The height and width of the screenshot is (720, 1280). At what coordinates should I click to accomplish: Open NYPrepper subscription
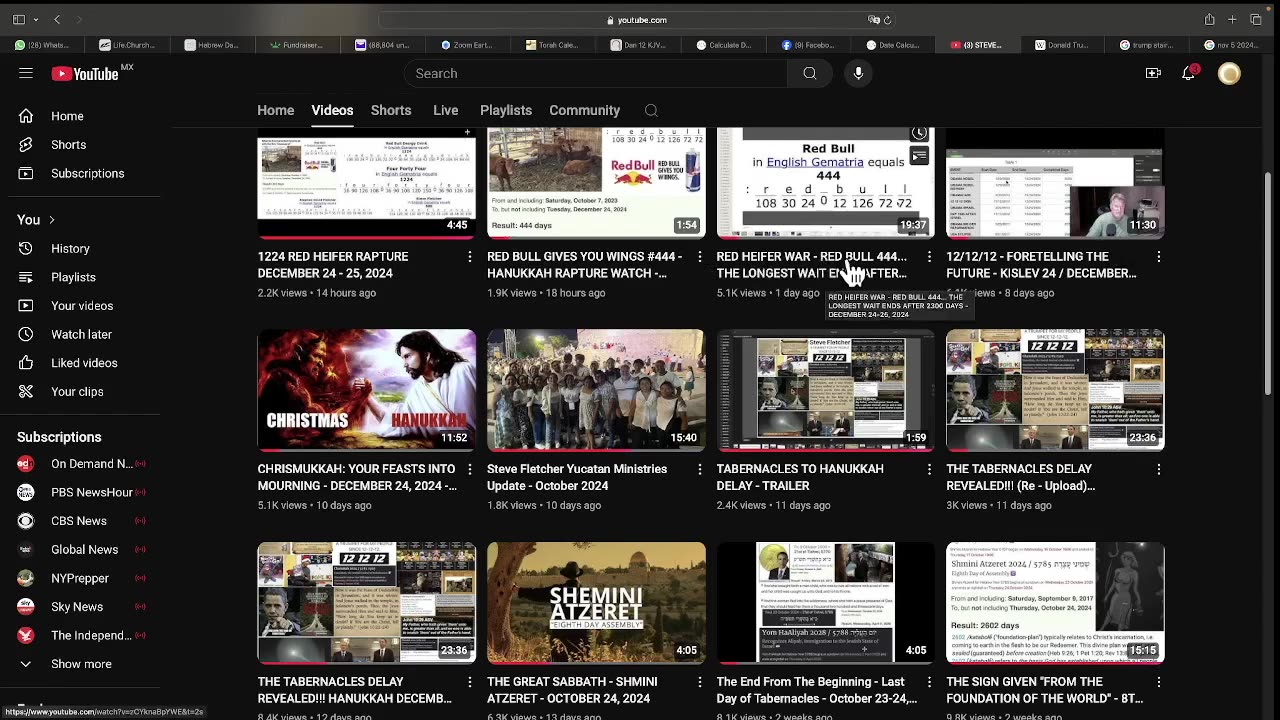point(80,578)
